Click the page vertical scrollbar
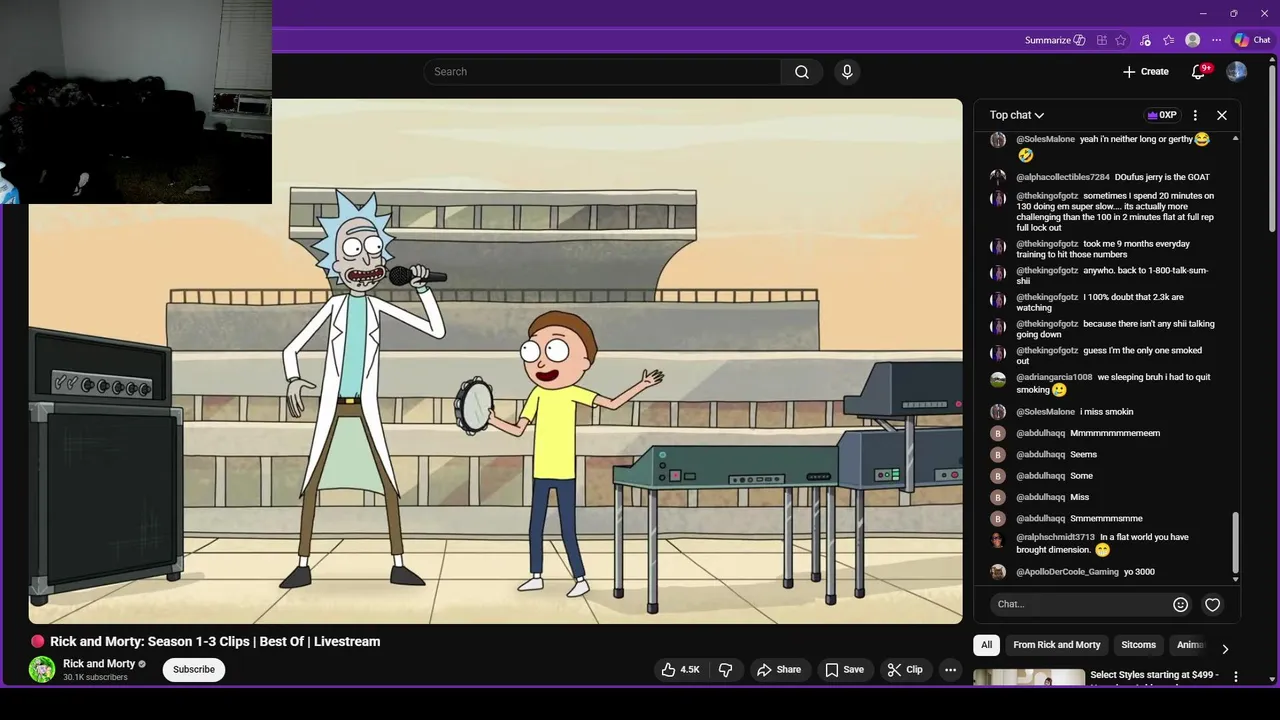1280x720 pixels. click(x=1274, y=150)
